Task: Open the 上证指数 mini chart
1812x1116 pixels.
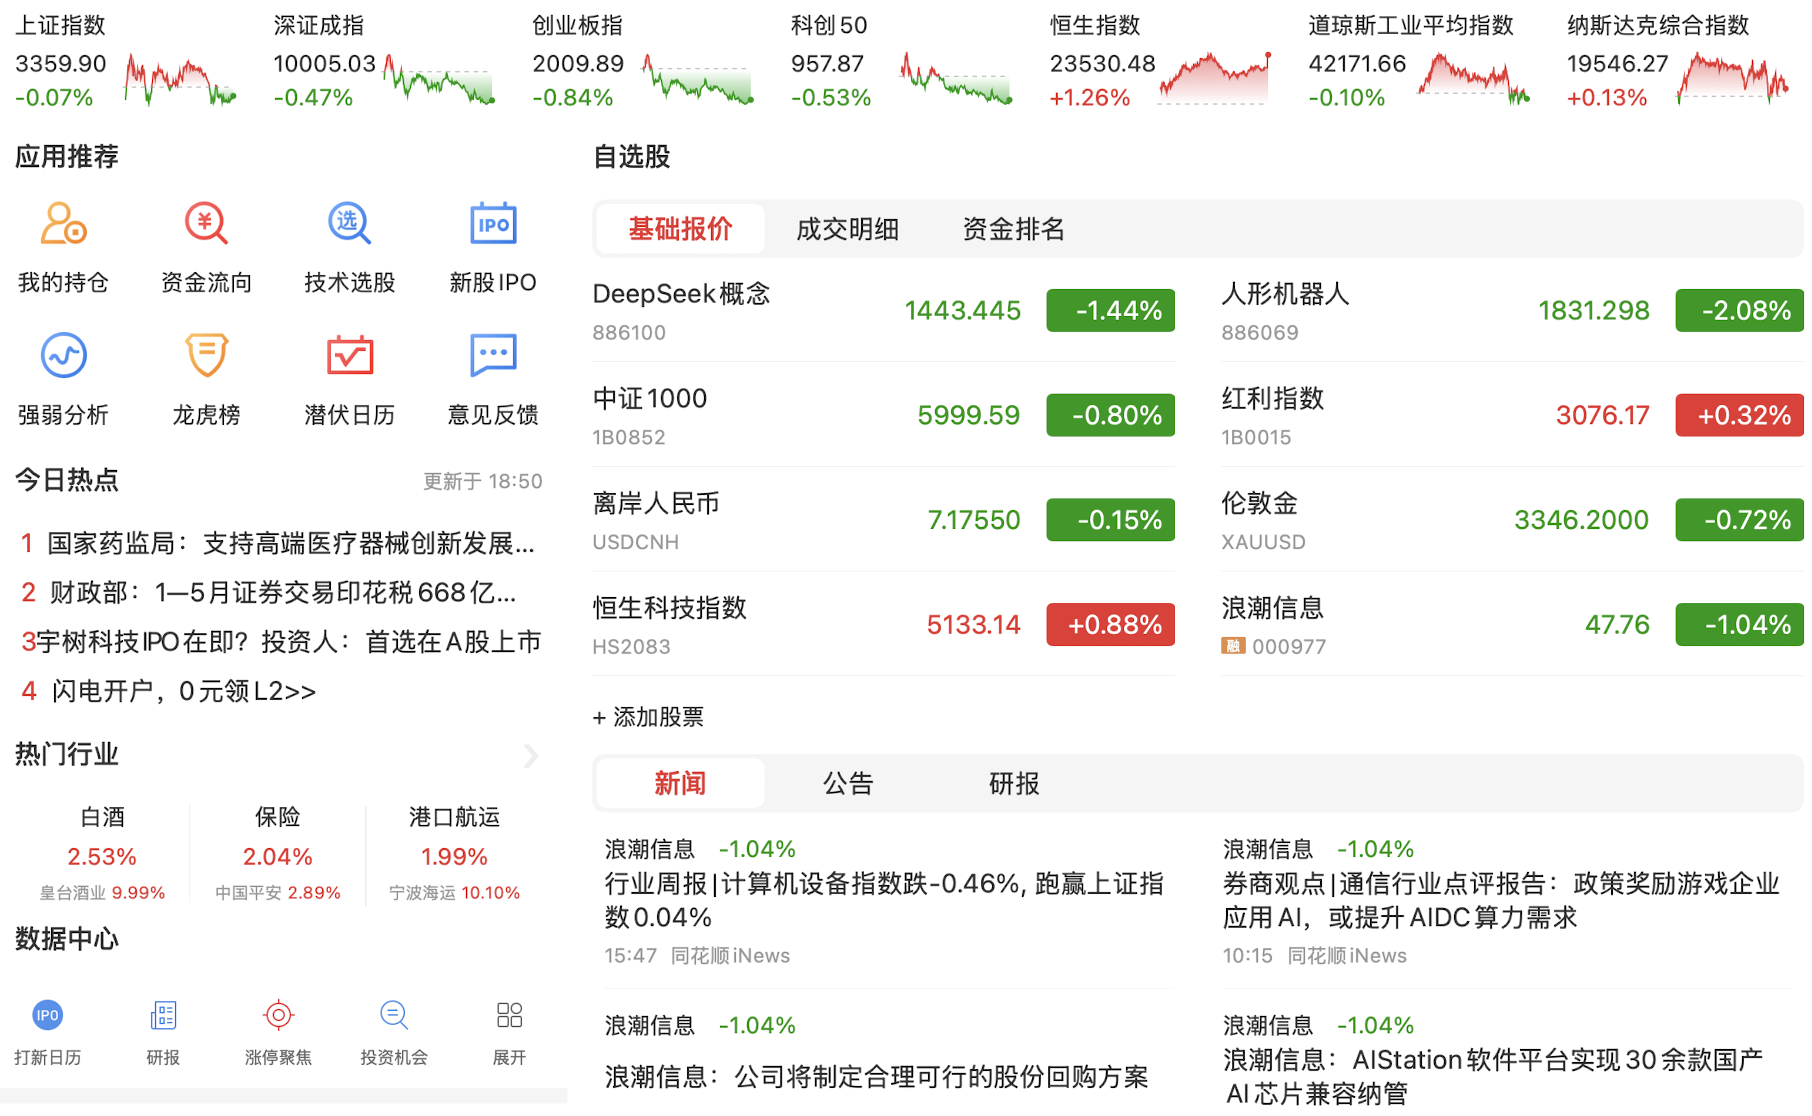Action: [x=179, y=80]
